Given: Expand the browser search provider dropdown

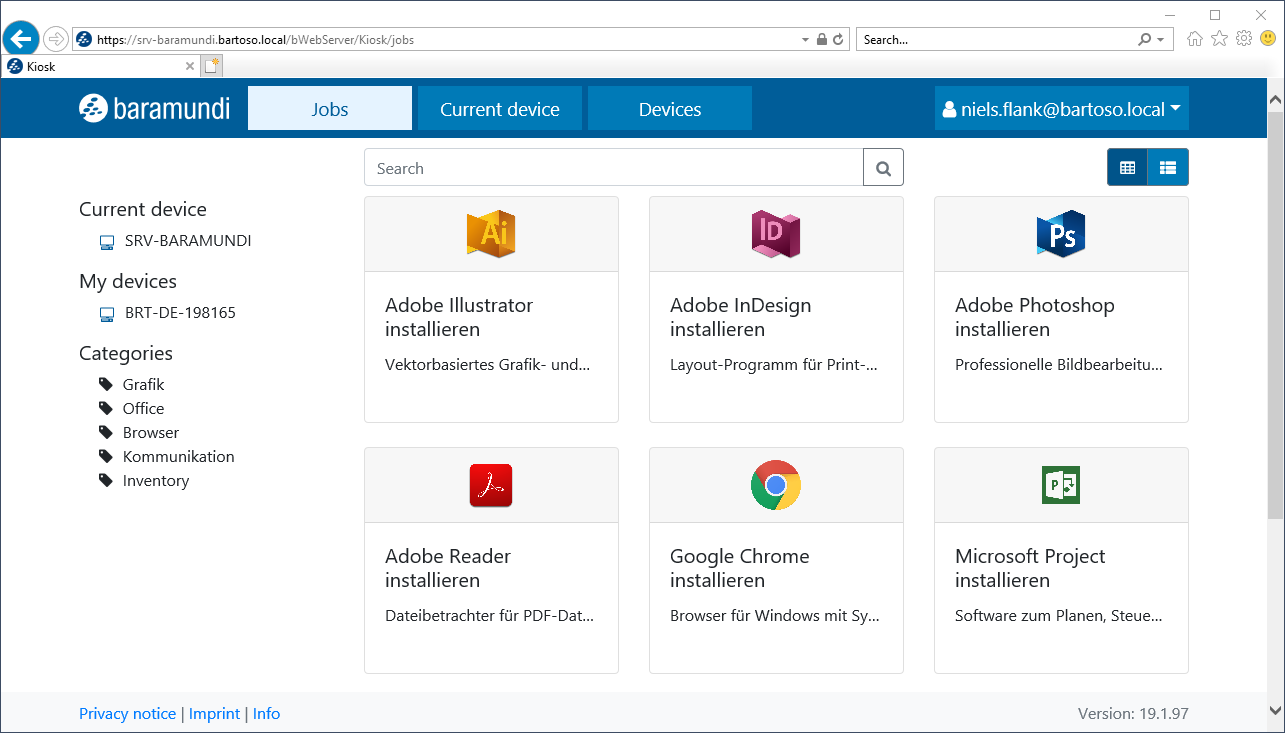Looking at the screenshot, I should point(1160,40).
